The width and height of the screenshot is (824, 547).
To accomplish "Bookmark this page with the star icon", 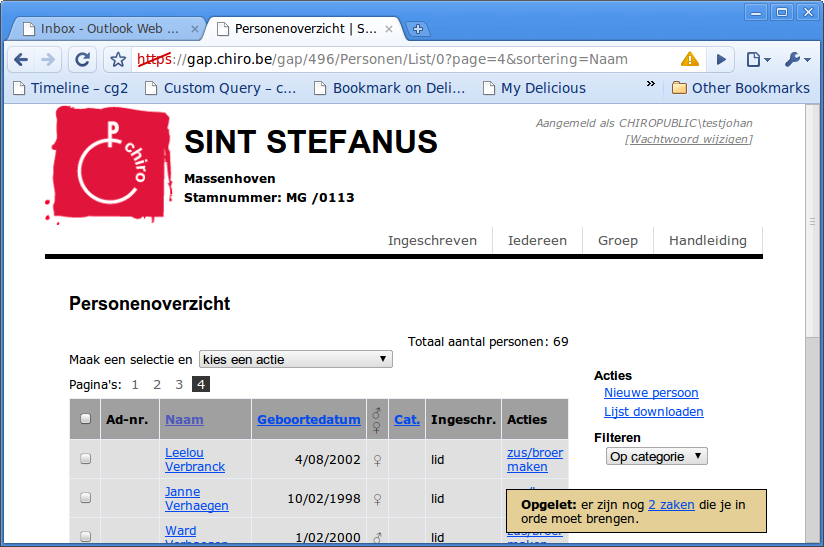I will [x=118, y=59].
